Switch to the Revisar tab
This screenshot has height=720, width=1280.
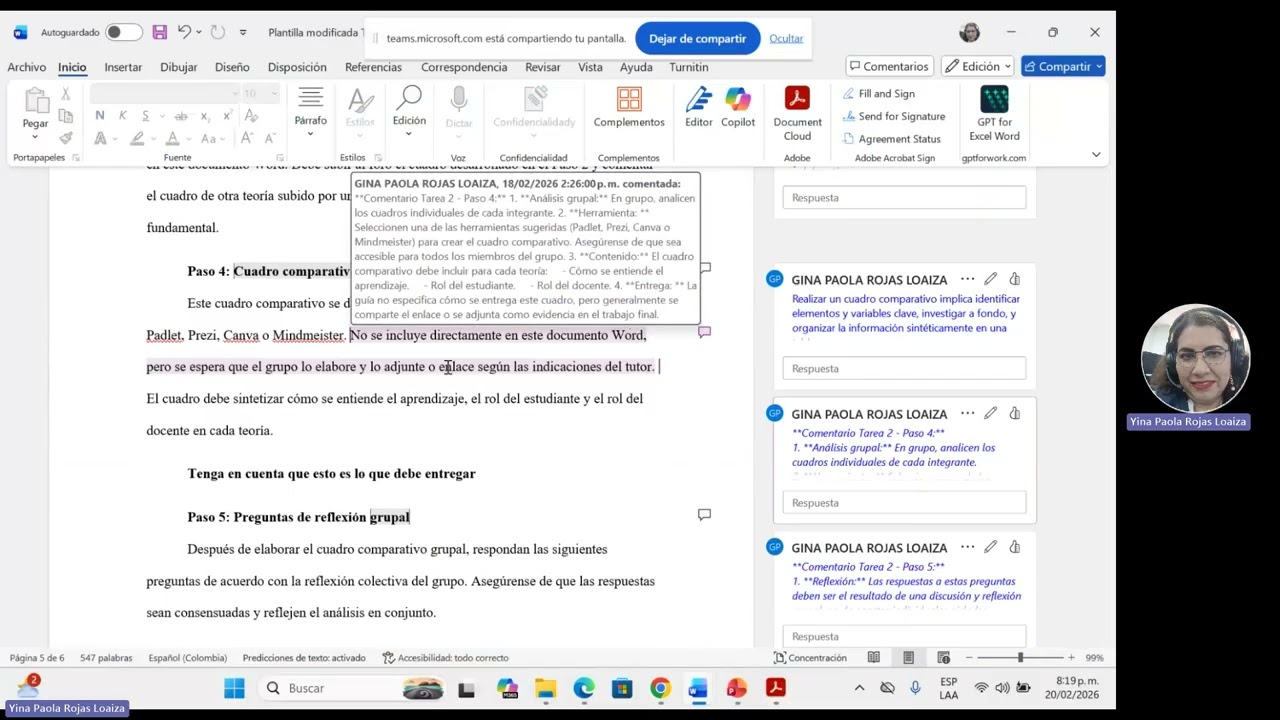(543, 67)
